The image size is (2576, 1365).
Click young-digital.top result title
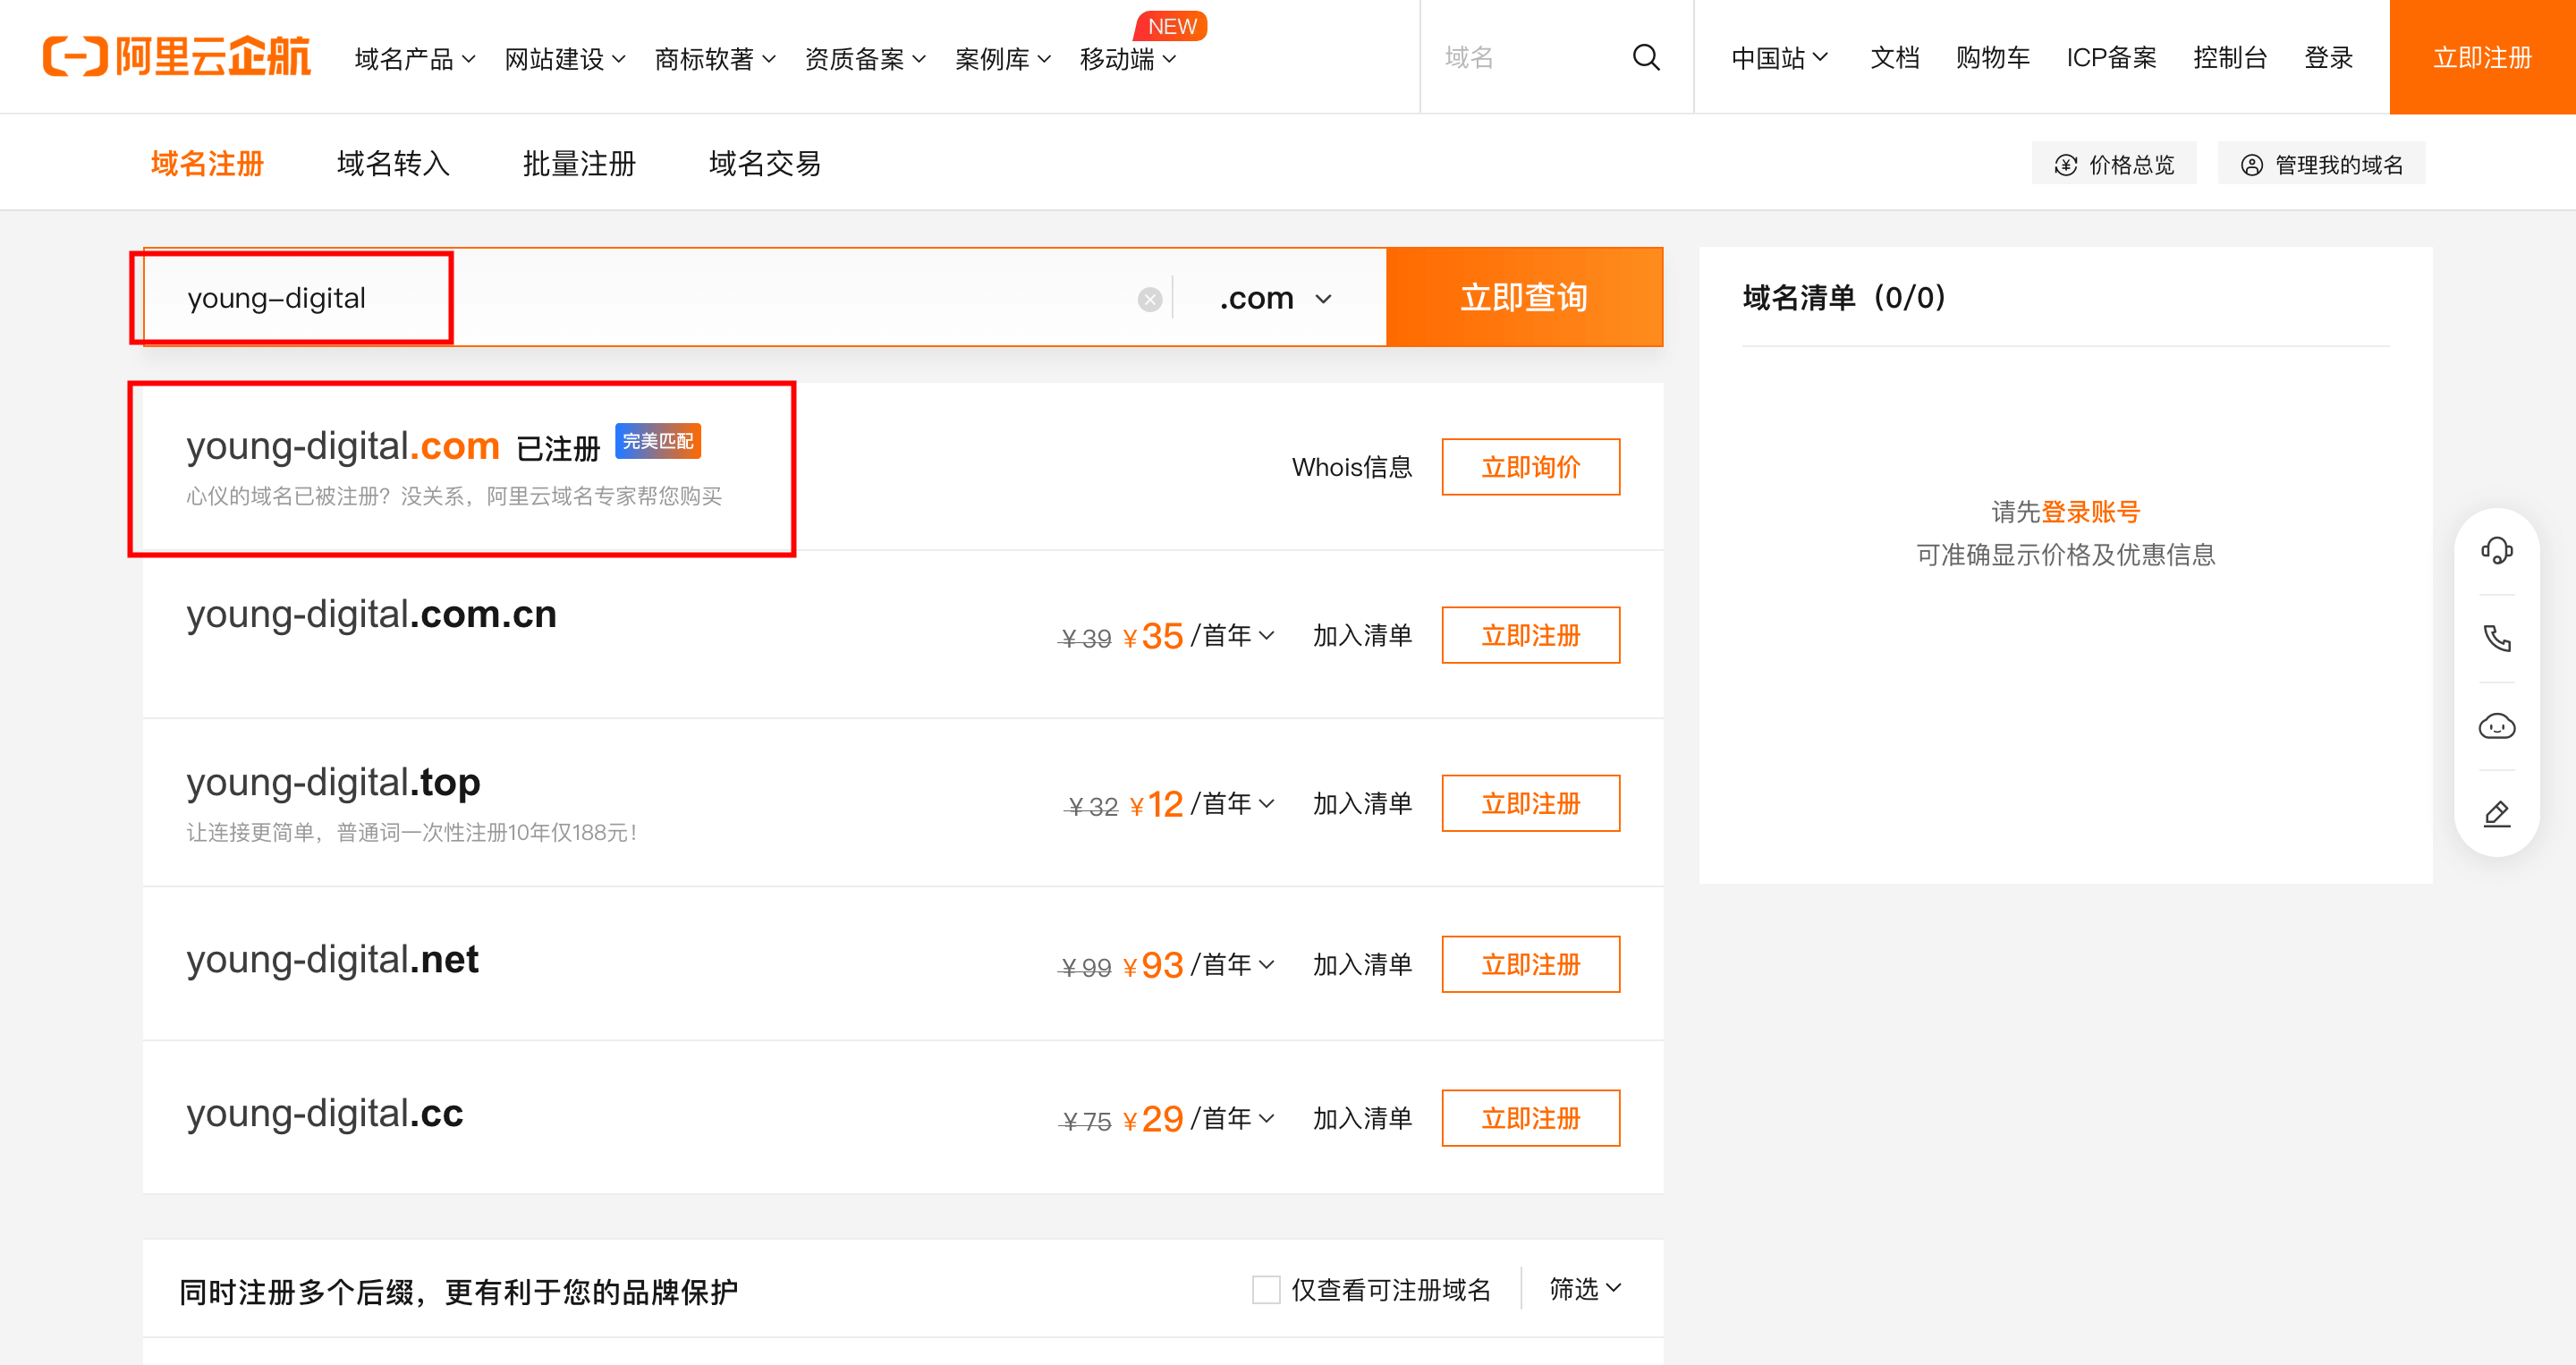pos(333,781)
